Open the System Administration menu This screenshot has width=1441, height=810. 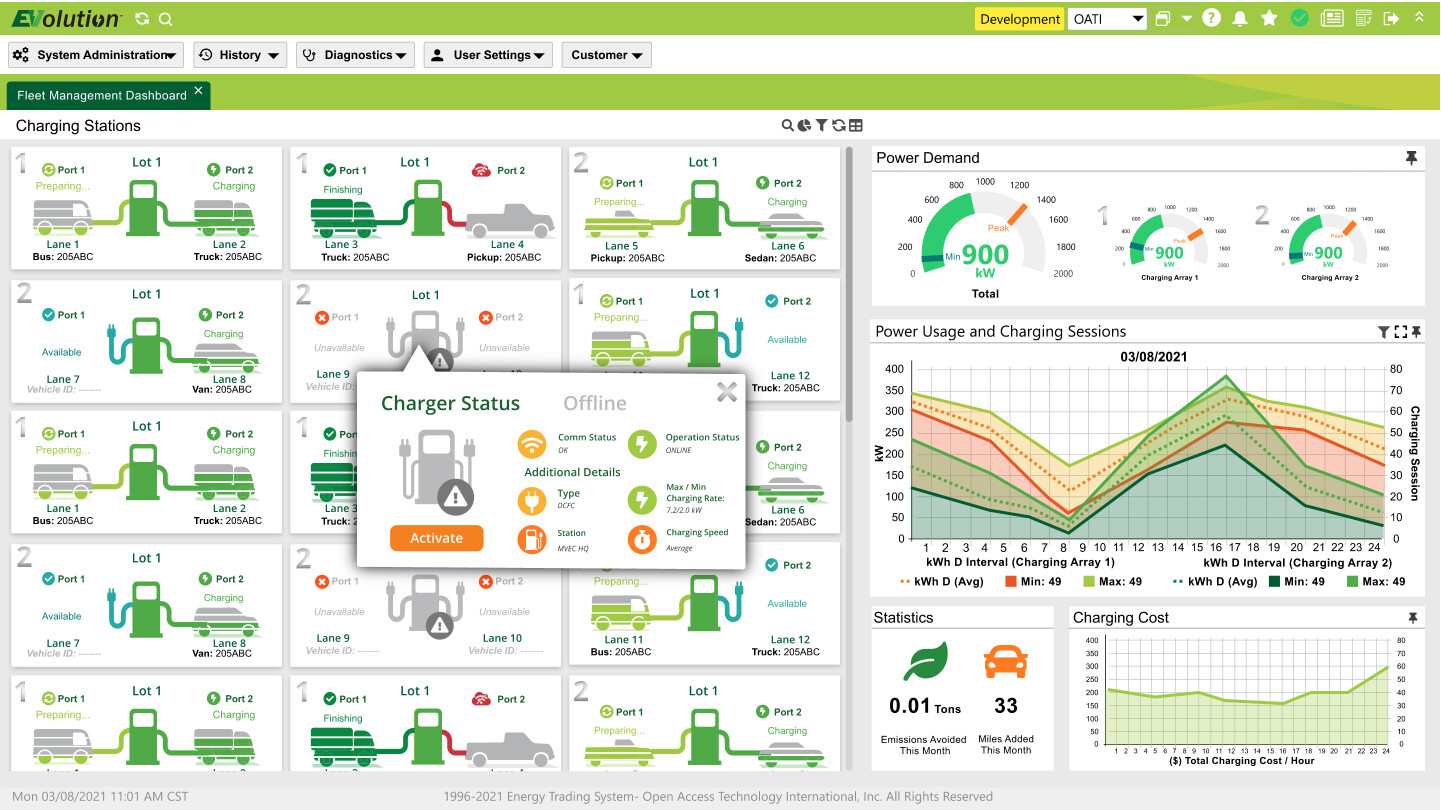[95, 55]
